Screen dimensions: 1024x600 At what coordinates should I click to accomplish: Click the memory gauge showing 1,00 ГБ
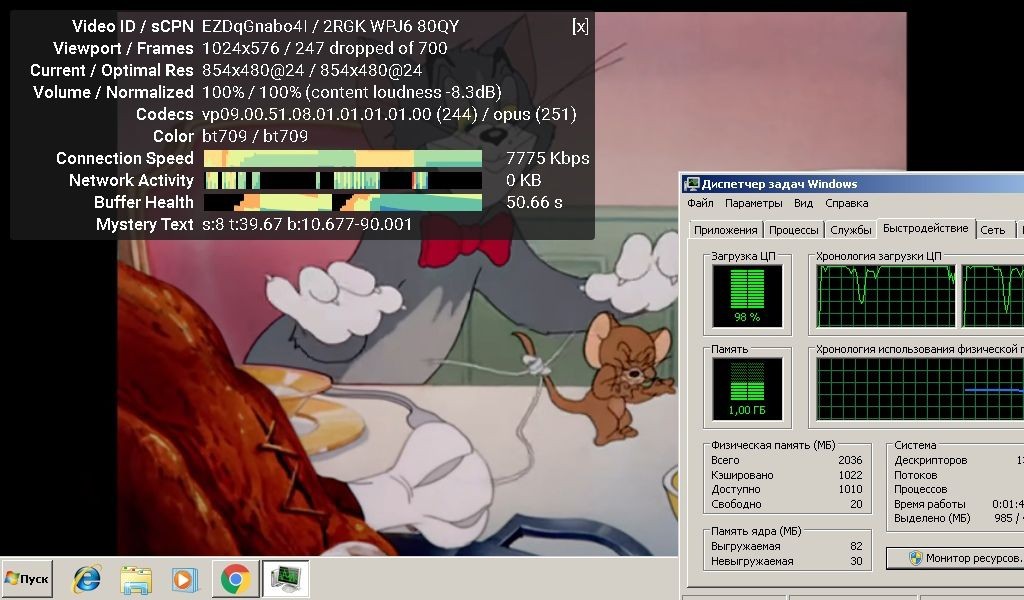tap(747, 389)
